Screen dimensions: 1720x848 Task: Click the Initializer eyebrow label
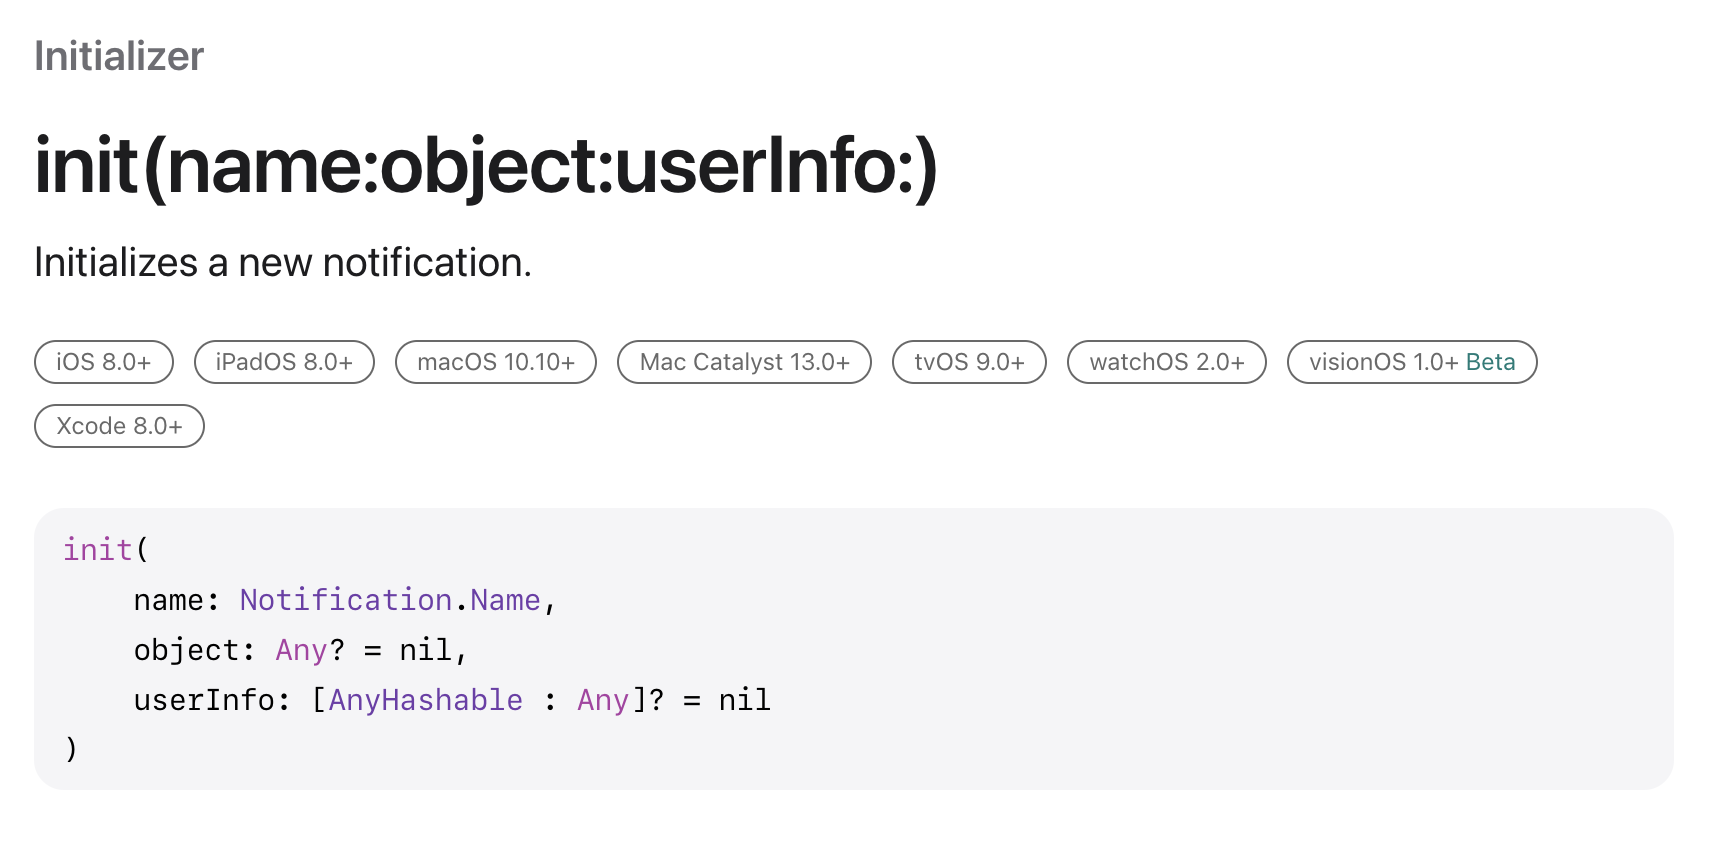[x=119, y=56]
